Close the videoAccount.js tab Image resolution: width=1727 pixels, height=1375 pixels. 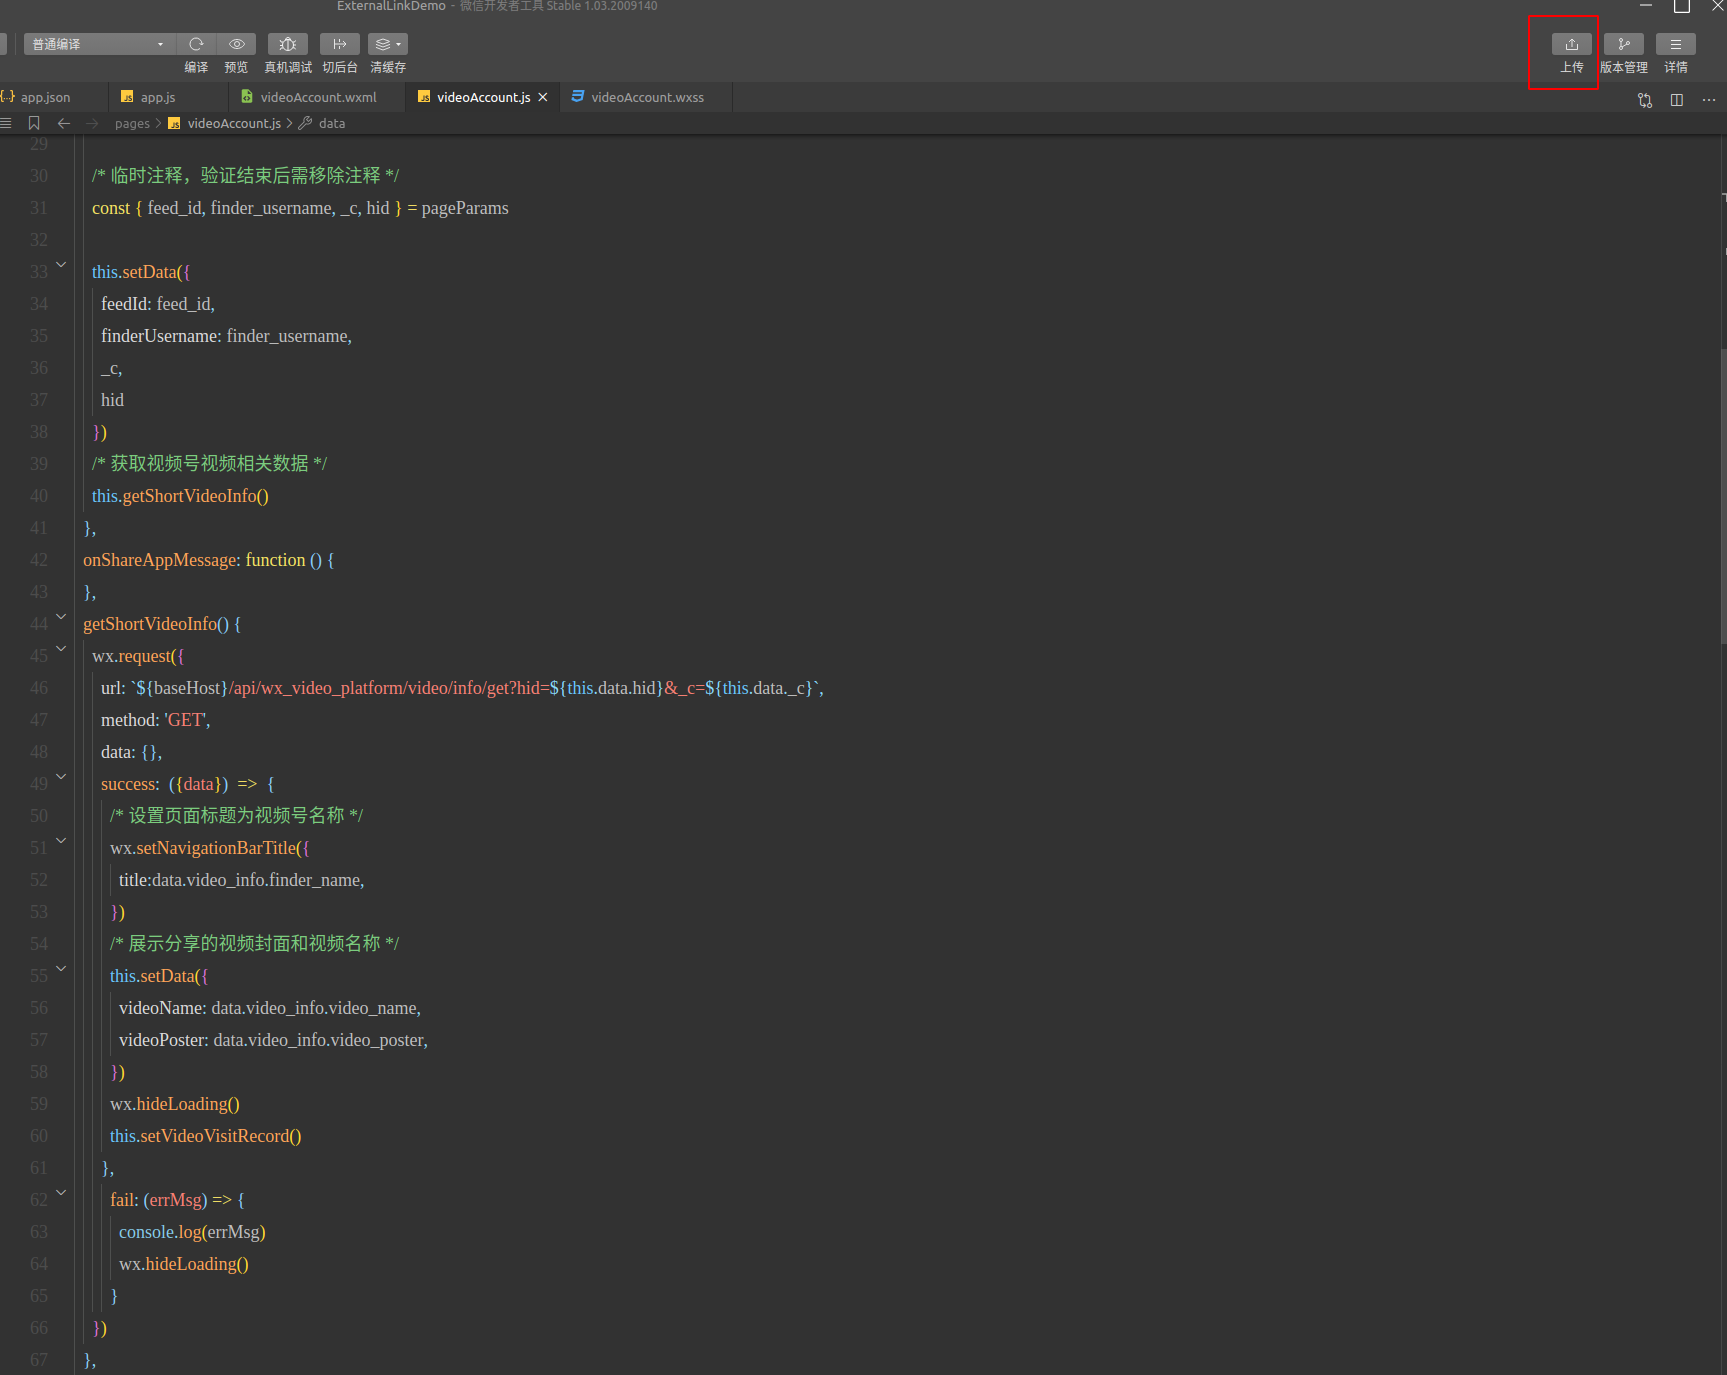point(543,97)
